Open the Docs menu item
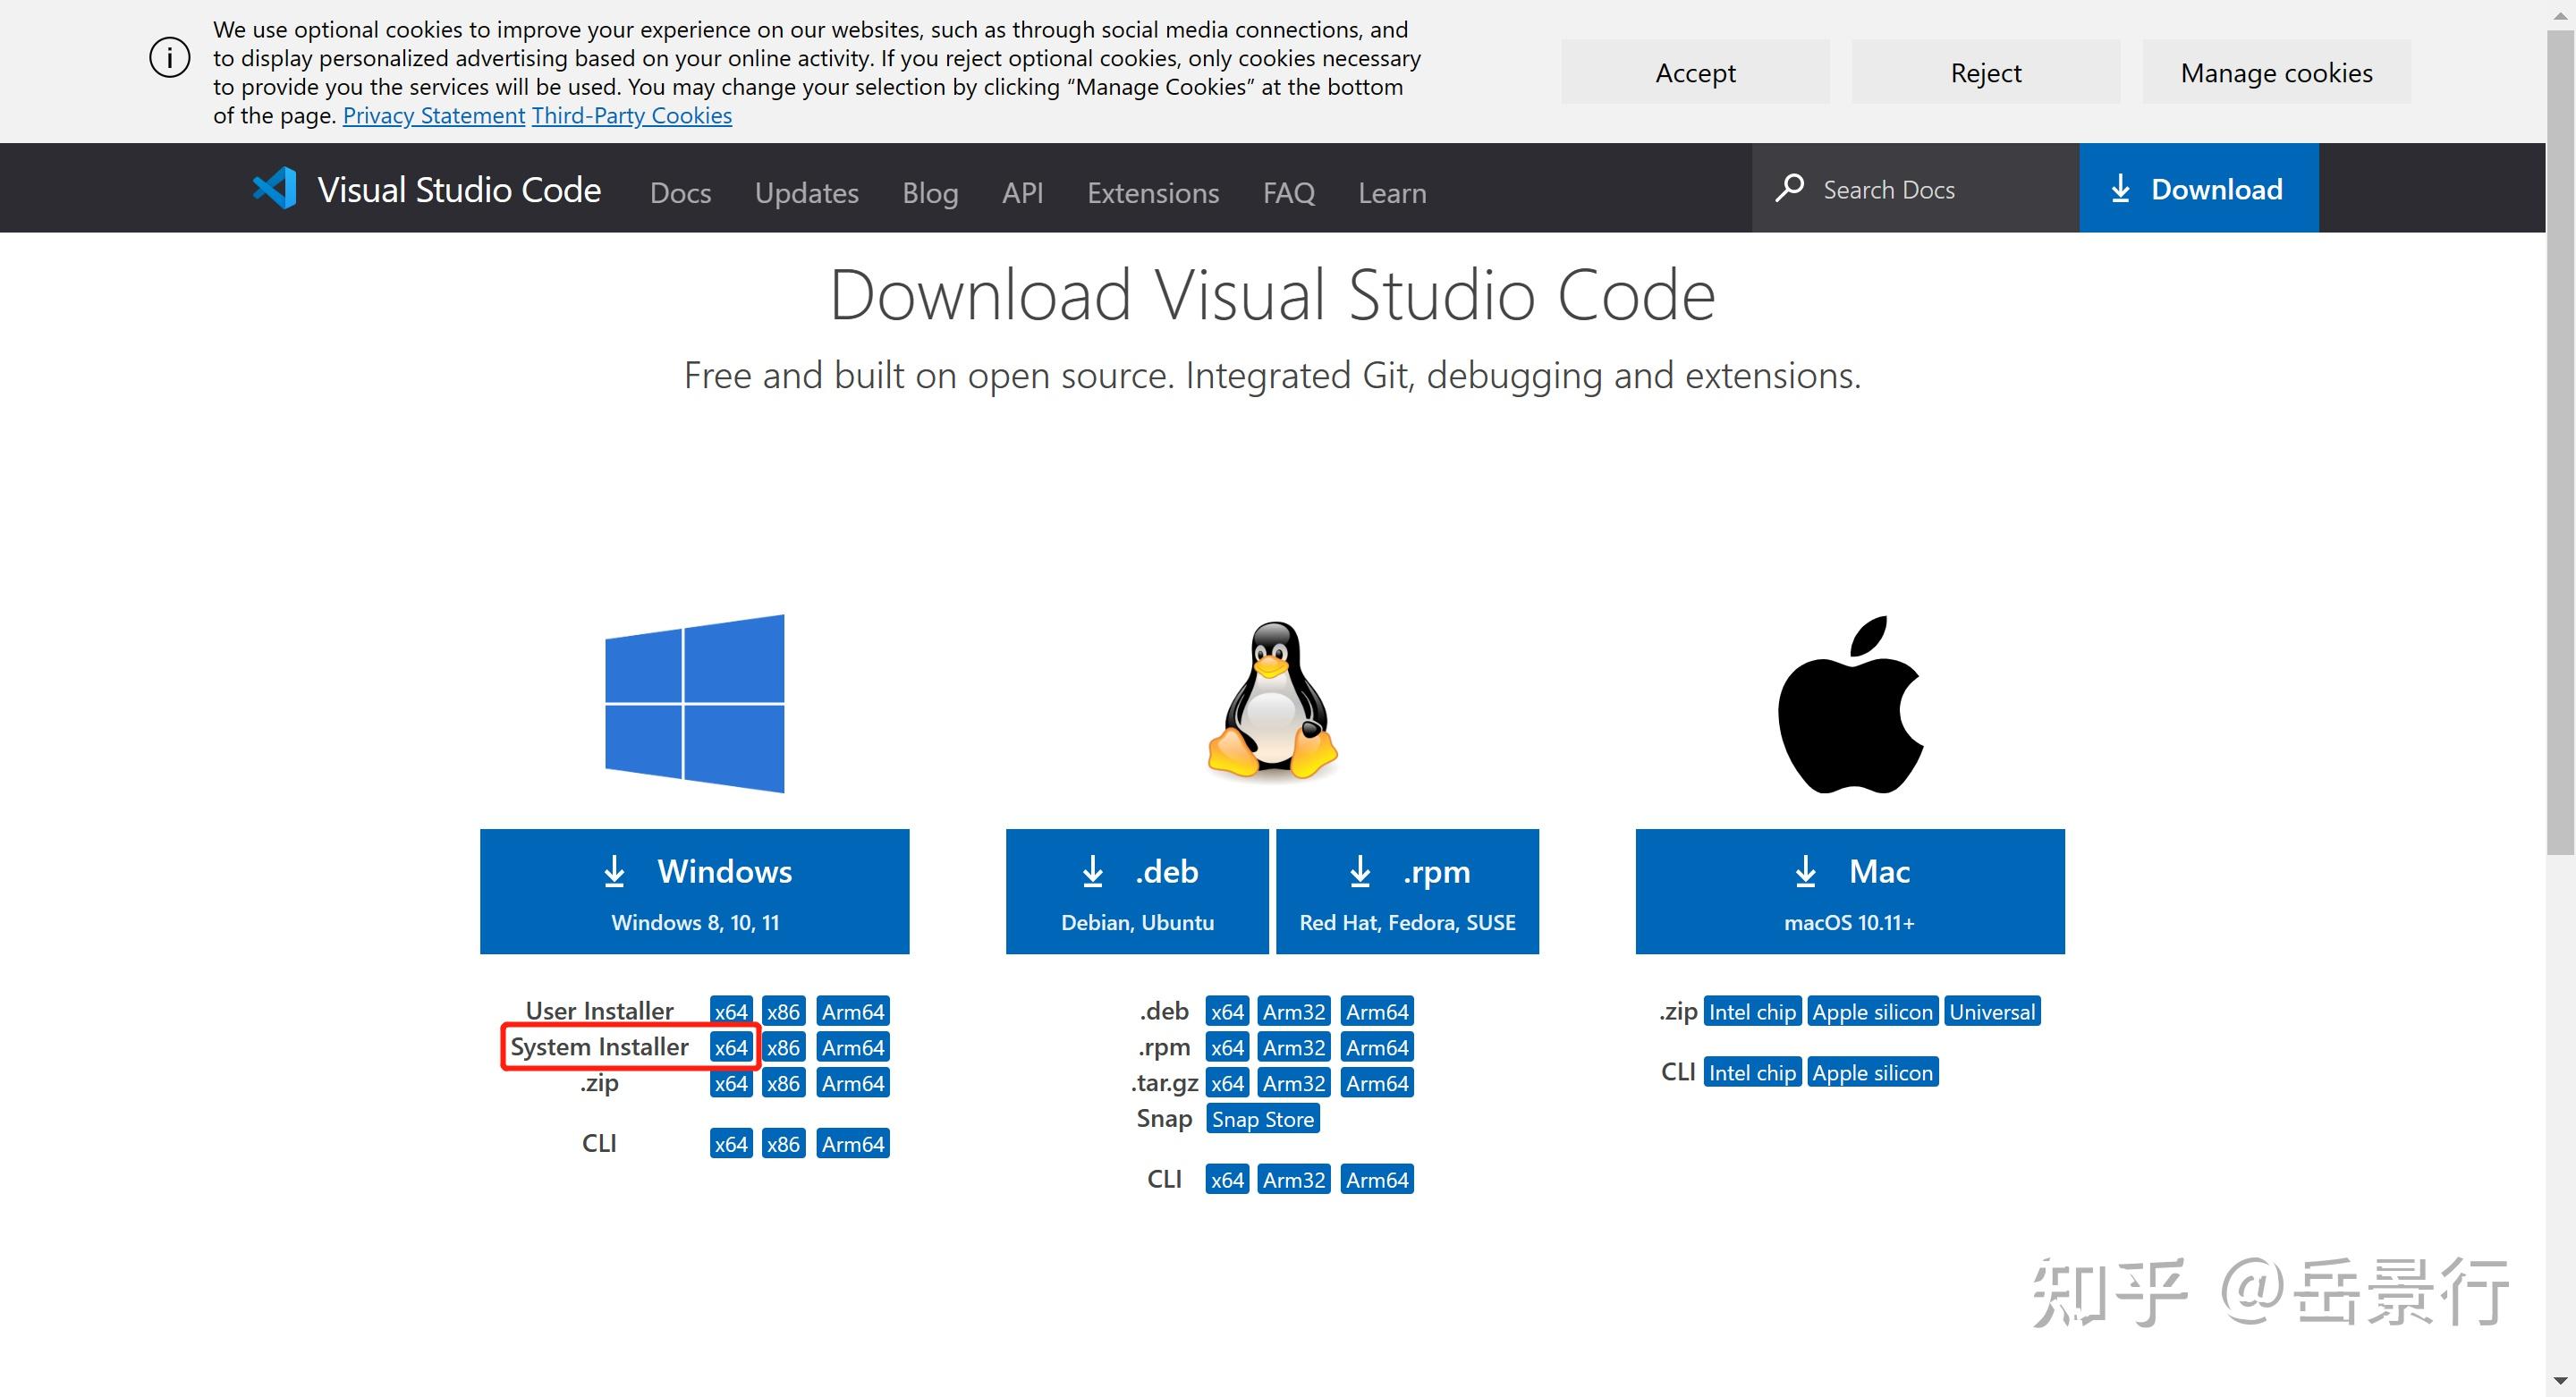The image size is (2576, 1397). tap(680, 193)
